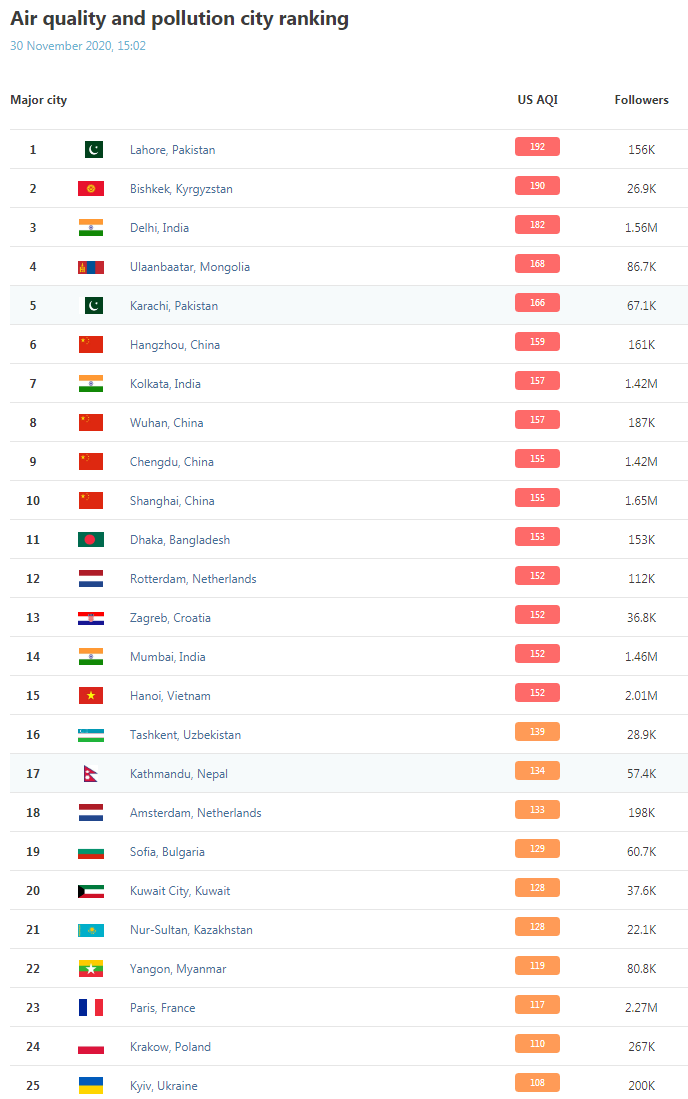Click the Kyrgyzstan flag icon
Screen dimensions: 688x1099
click(x=91, y=189)
